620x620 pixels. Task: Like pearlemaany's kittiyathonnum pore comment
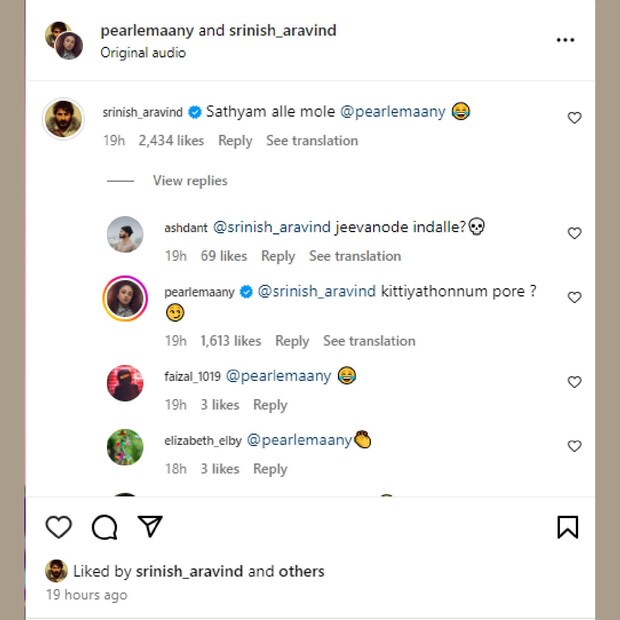[x=574, y=297]
